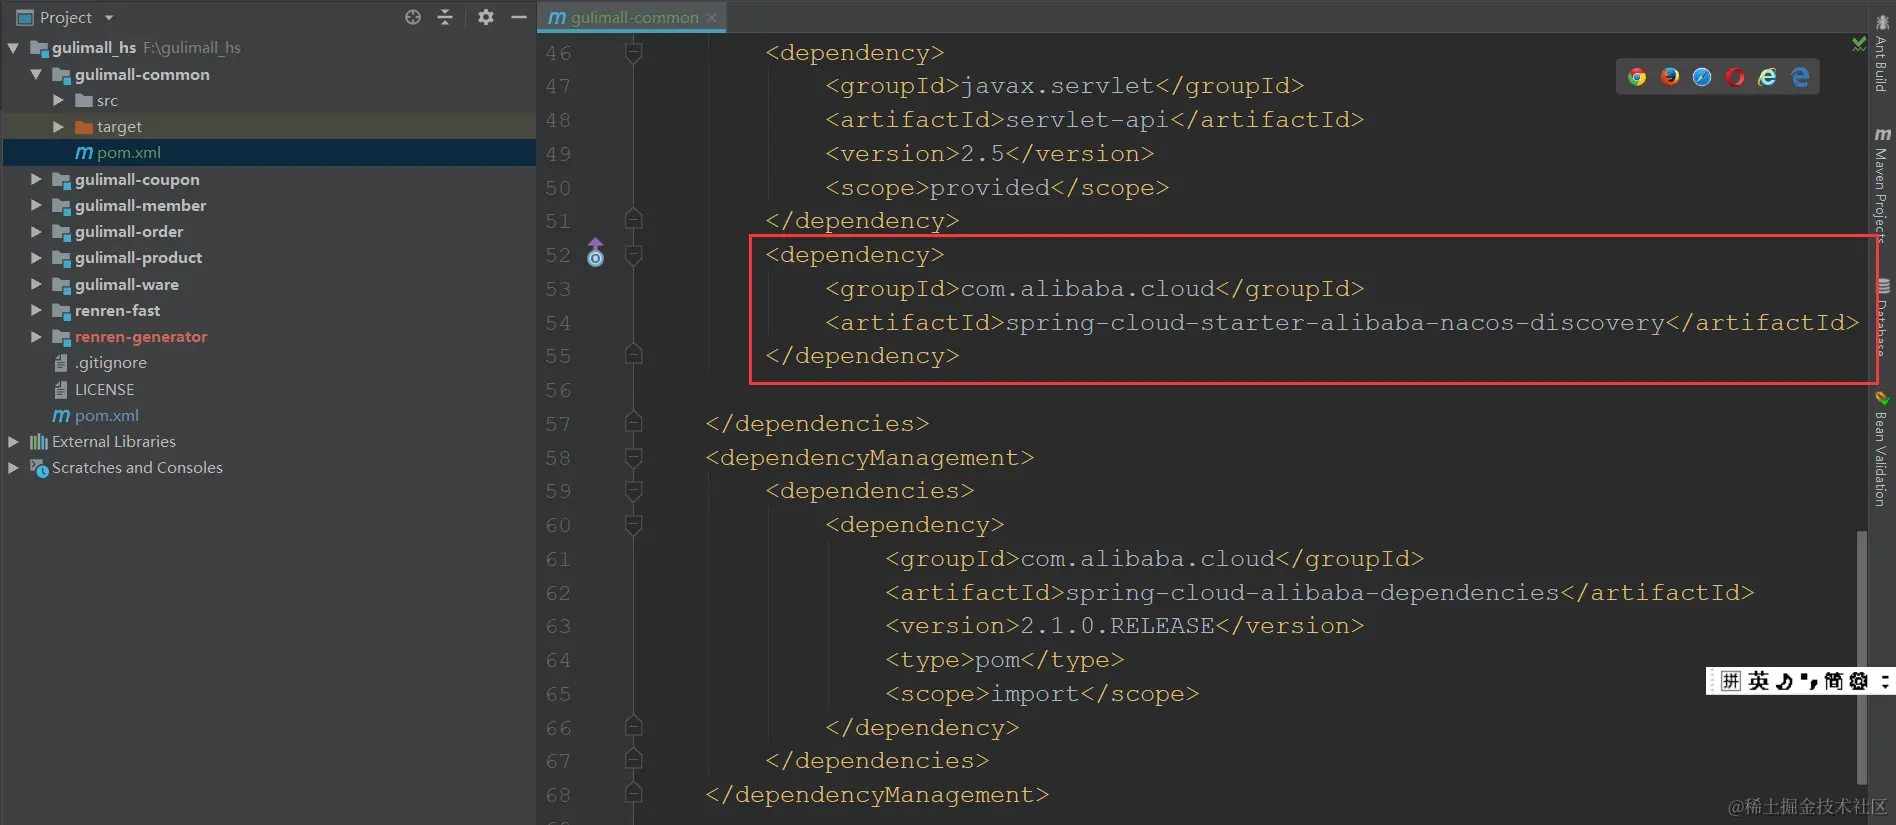Expand External Libraries node
The image size is (1896, 825).
13,441
